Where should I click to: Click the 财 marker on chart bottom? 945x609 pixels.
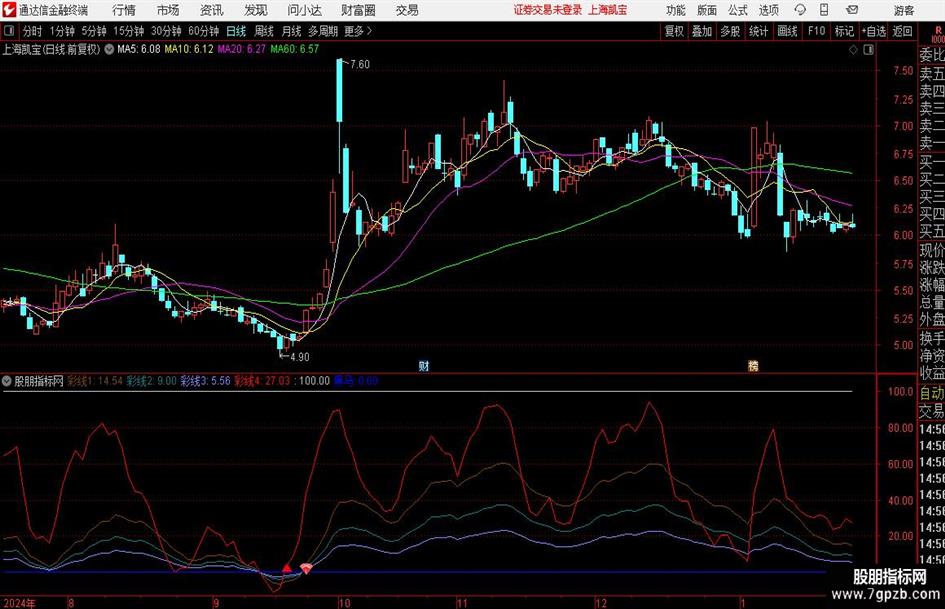pos(424,365)
